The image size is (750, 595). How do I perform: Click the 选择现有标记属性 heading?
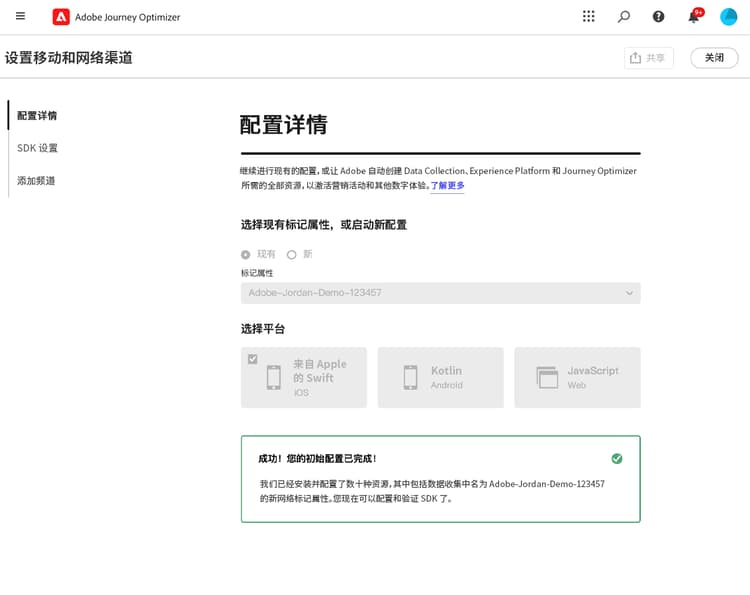pos(324,225)
